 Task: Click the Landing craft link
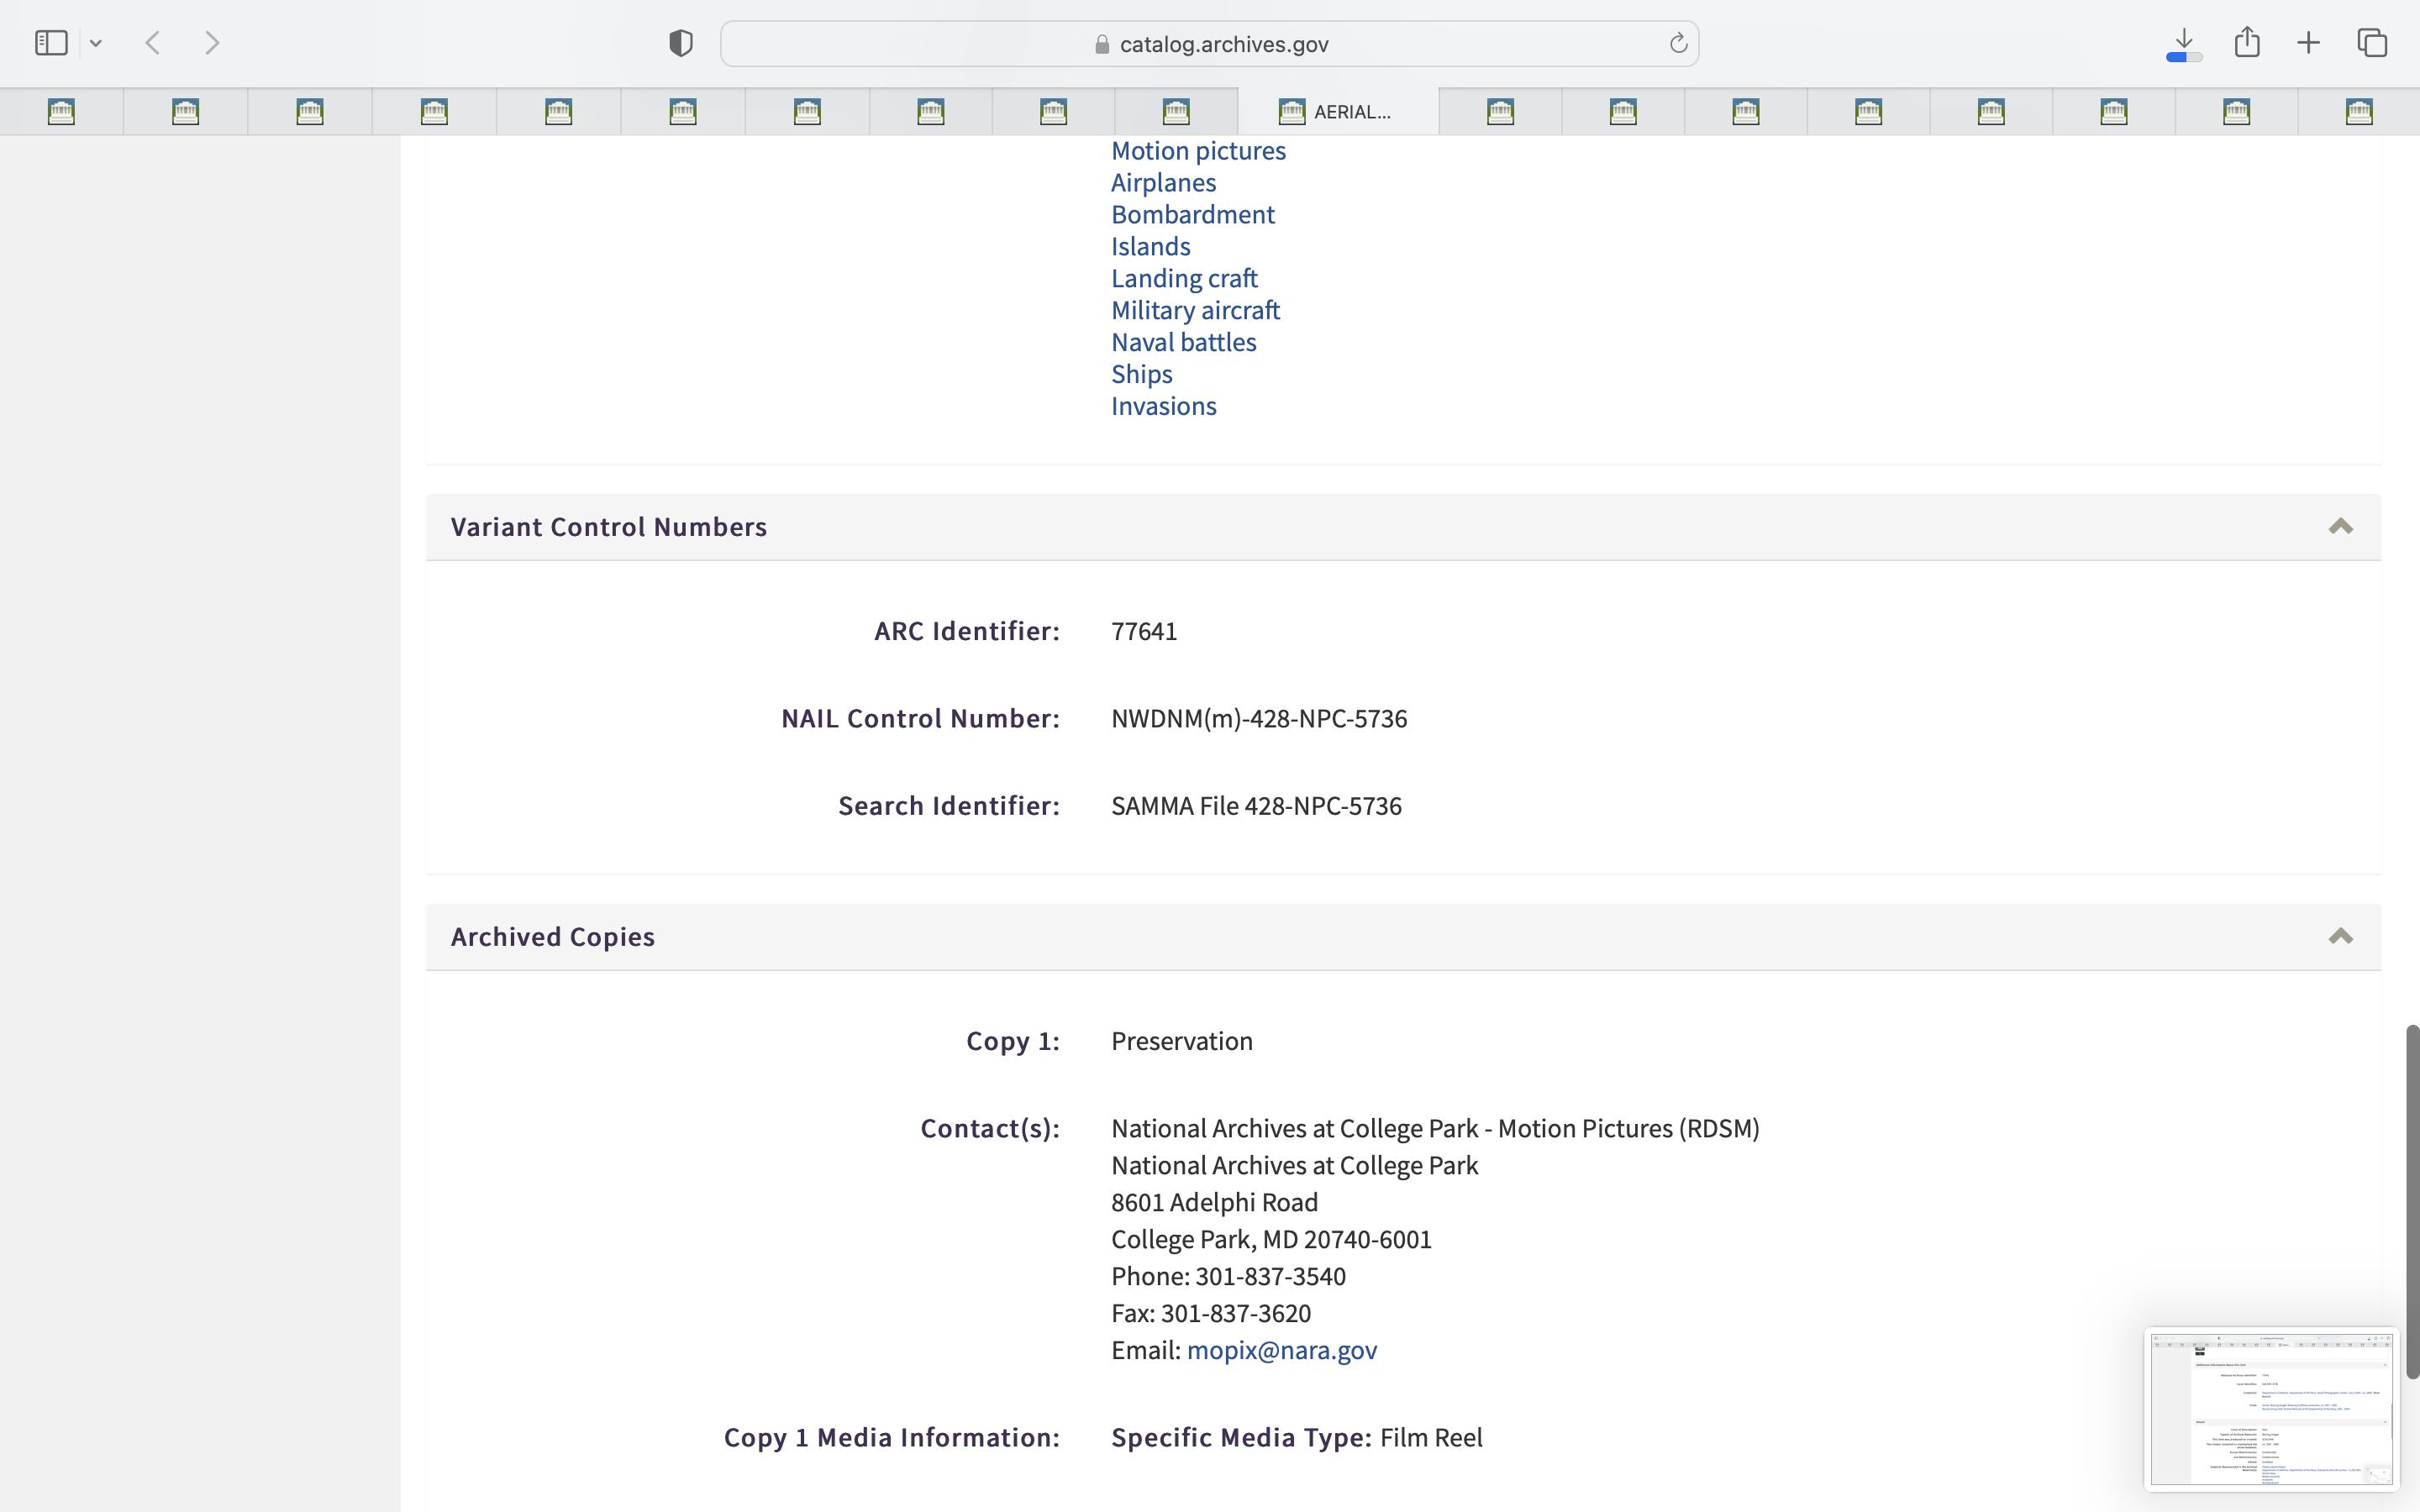pos(1184,278)
